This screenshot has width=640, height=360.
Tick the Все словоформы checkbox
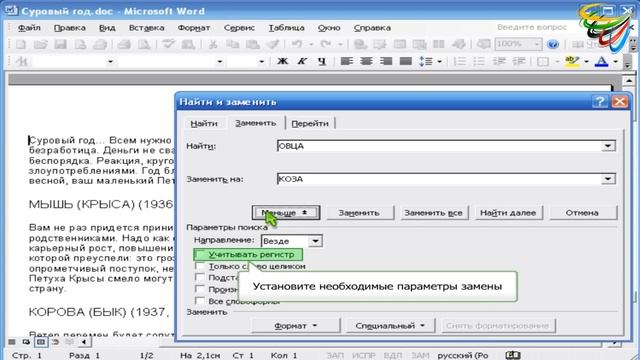200,301
